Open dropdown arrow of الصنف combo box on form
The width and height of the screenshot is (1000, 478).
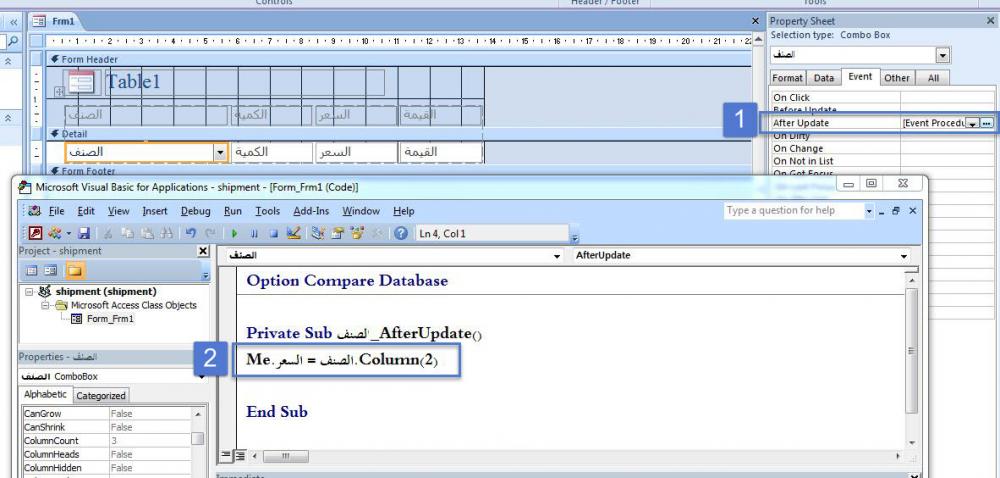click(x=221, y=152)
